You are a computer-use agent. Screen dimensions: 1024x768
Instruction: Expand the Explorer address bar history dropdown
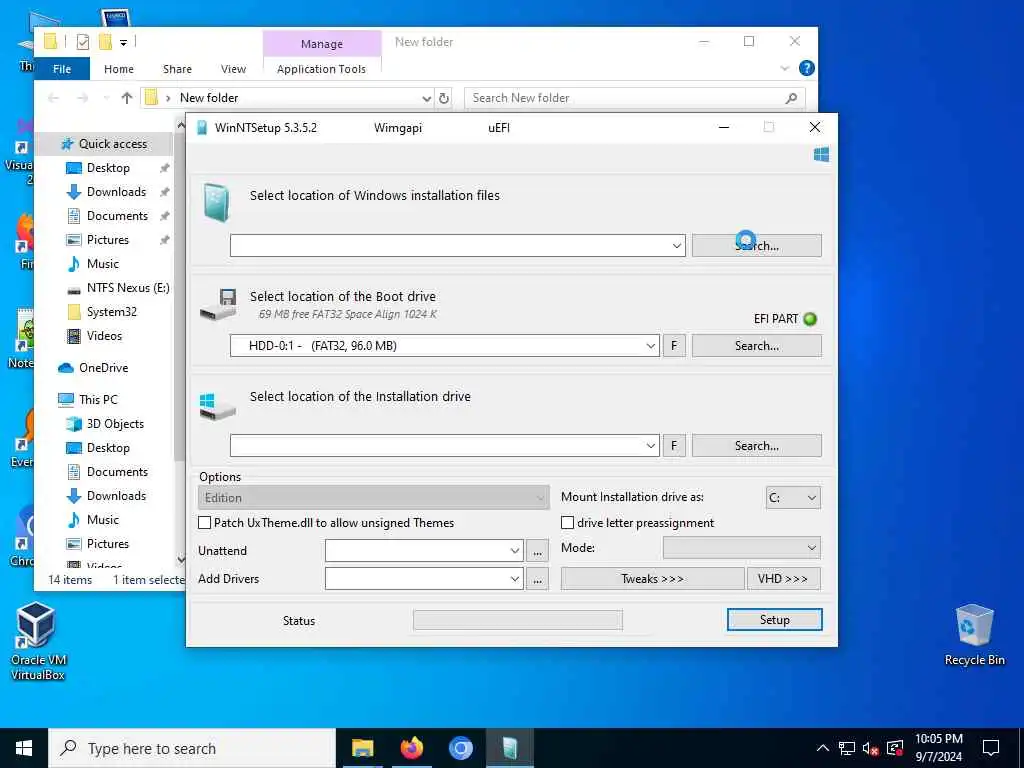(426, 98)
